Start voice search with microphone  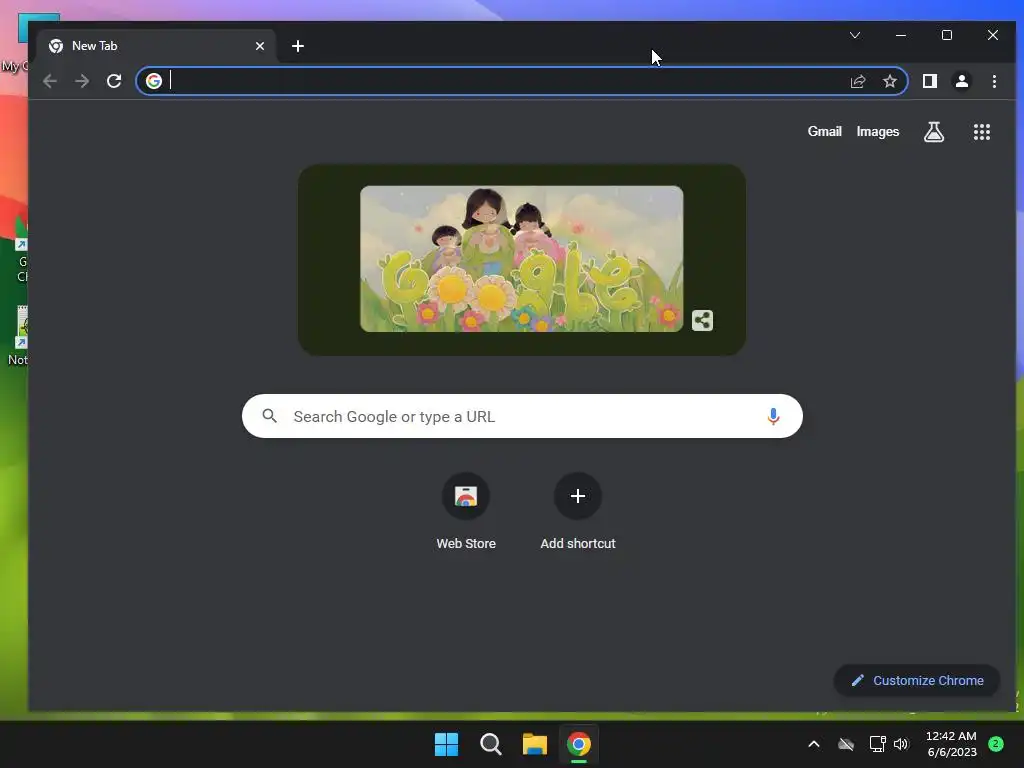pyautogui.click(x=773, y=416)
